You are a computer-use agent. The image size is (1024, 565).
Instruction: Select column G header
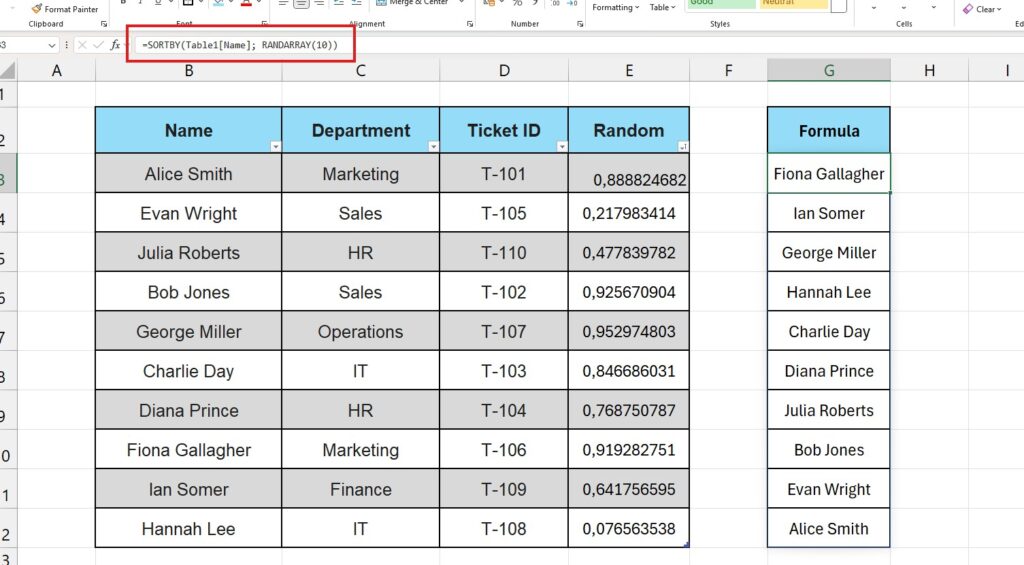click(x=829, y=71)
